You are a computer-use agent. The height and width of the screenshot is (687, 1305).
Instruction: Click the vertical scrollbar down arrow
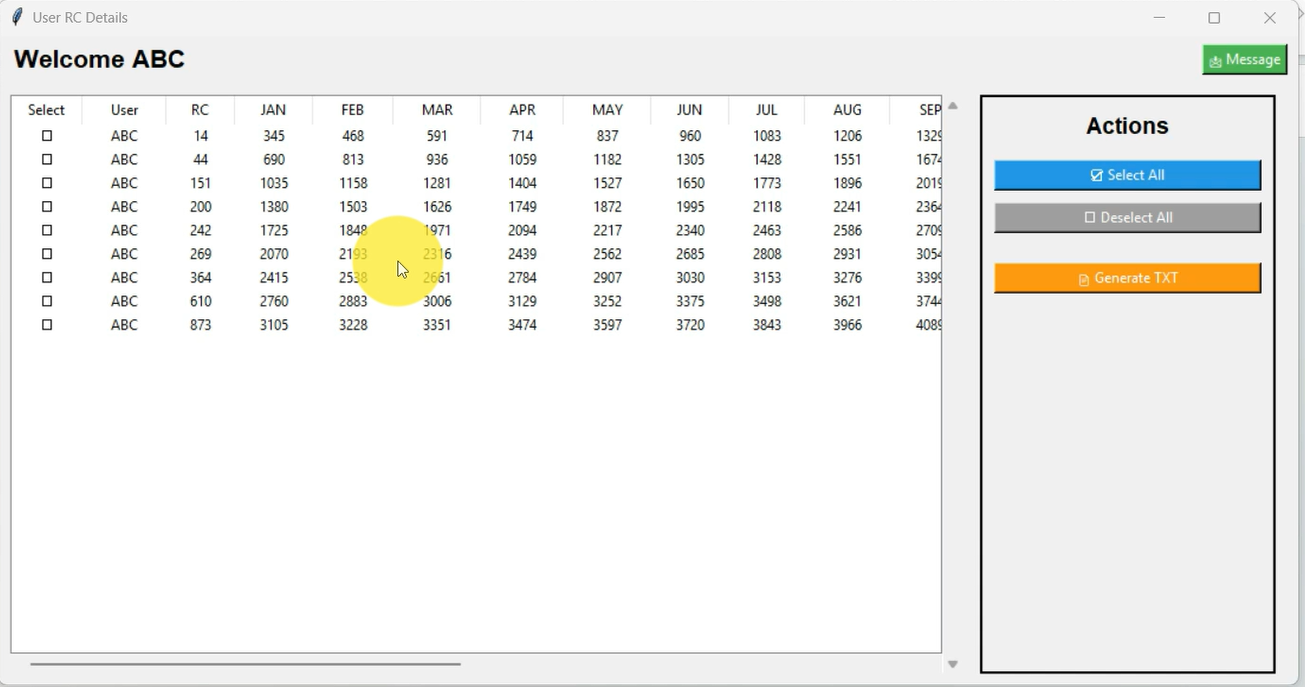tap(953, 664)
